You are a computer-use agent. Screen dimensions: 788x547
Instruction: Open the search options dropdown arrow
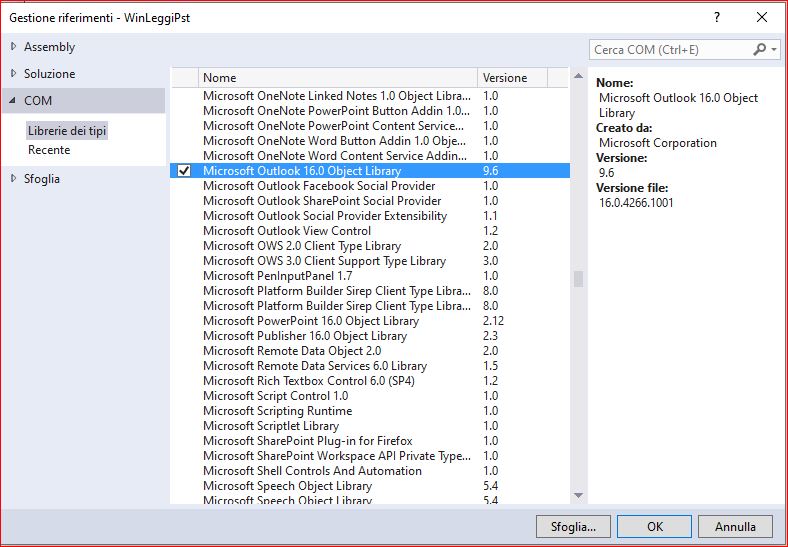tap(774, 50)
